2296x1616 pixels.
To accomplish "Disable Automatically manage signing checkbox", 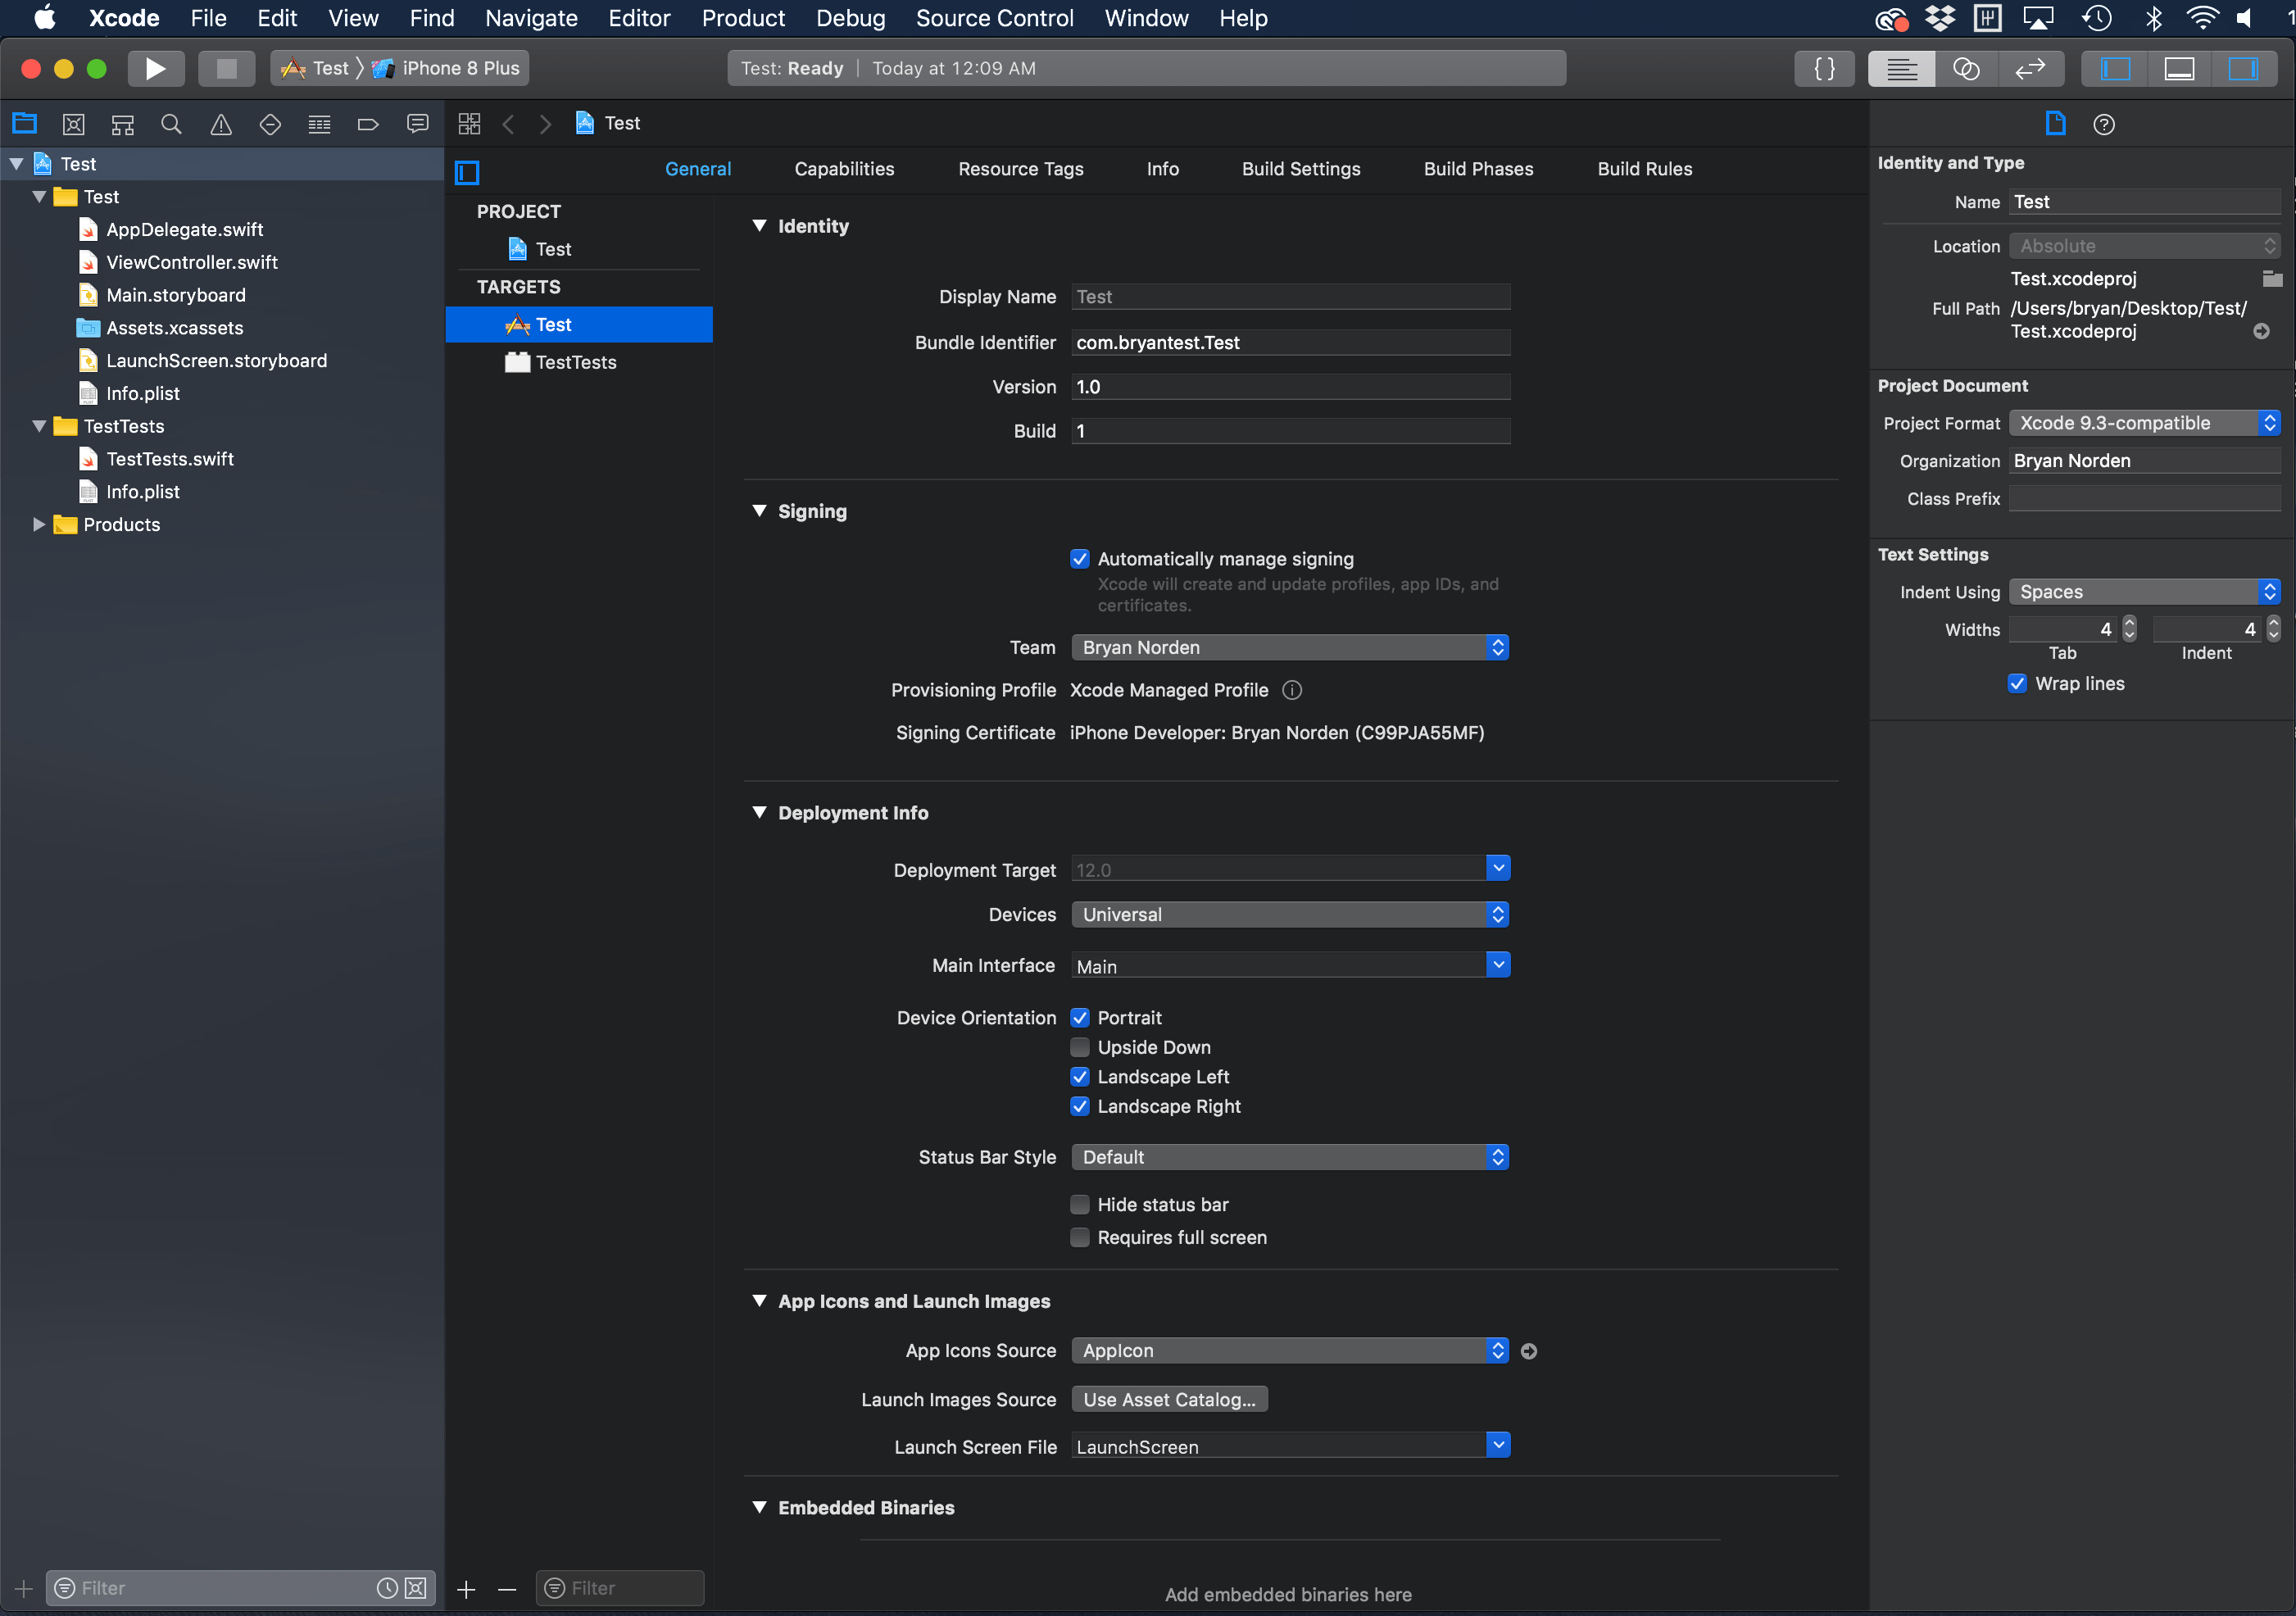I will [1079, 559].
